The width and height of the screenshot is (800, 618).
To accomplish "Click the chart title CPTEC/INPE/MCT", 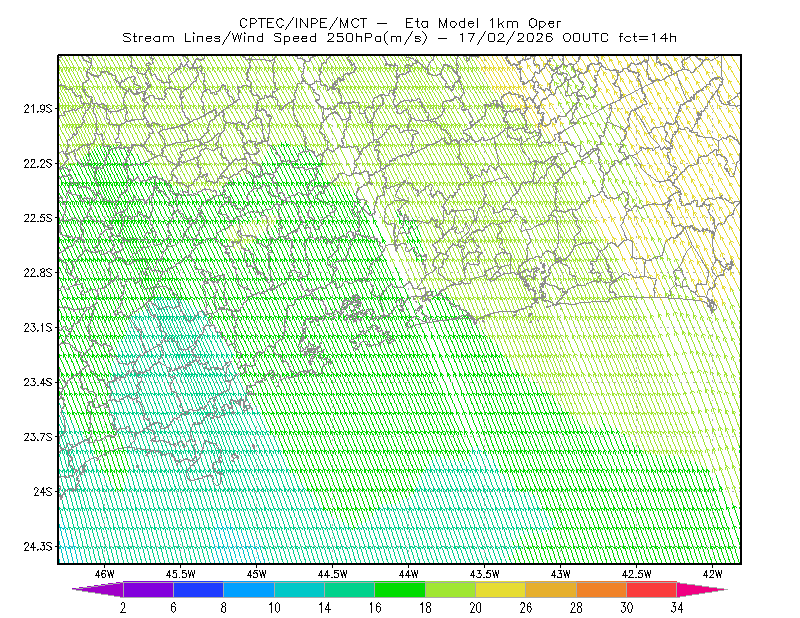I will coord(303,23).
